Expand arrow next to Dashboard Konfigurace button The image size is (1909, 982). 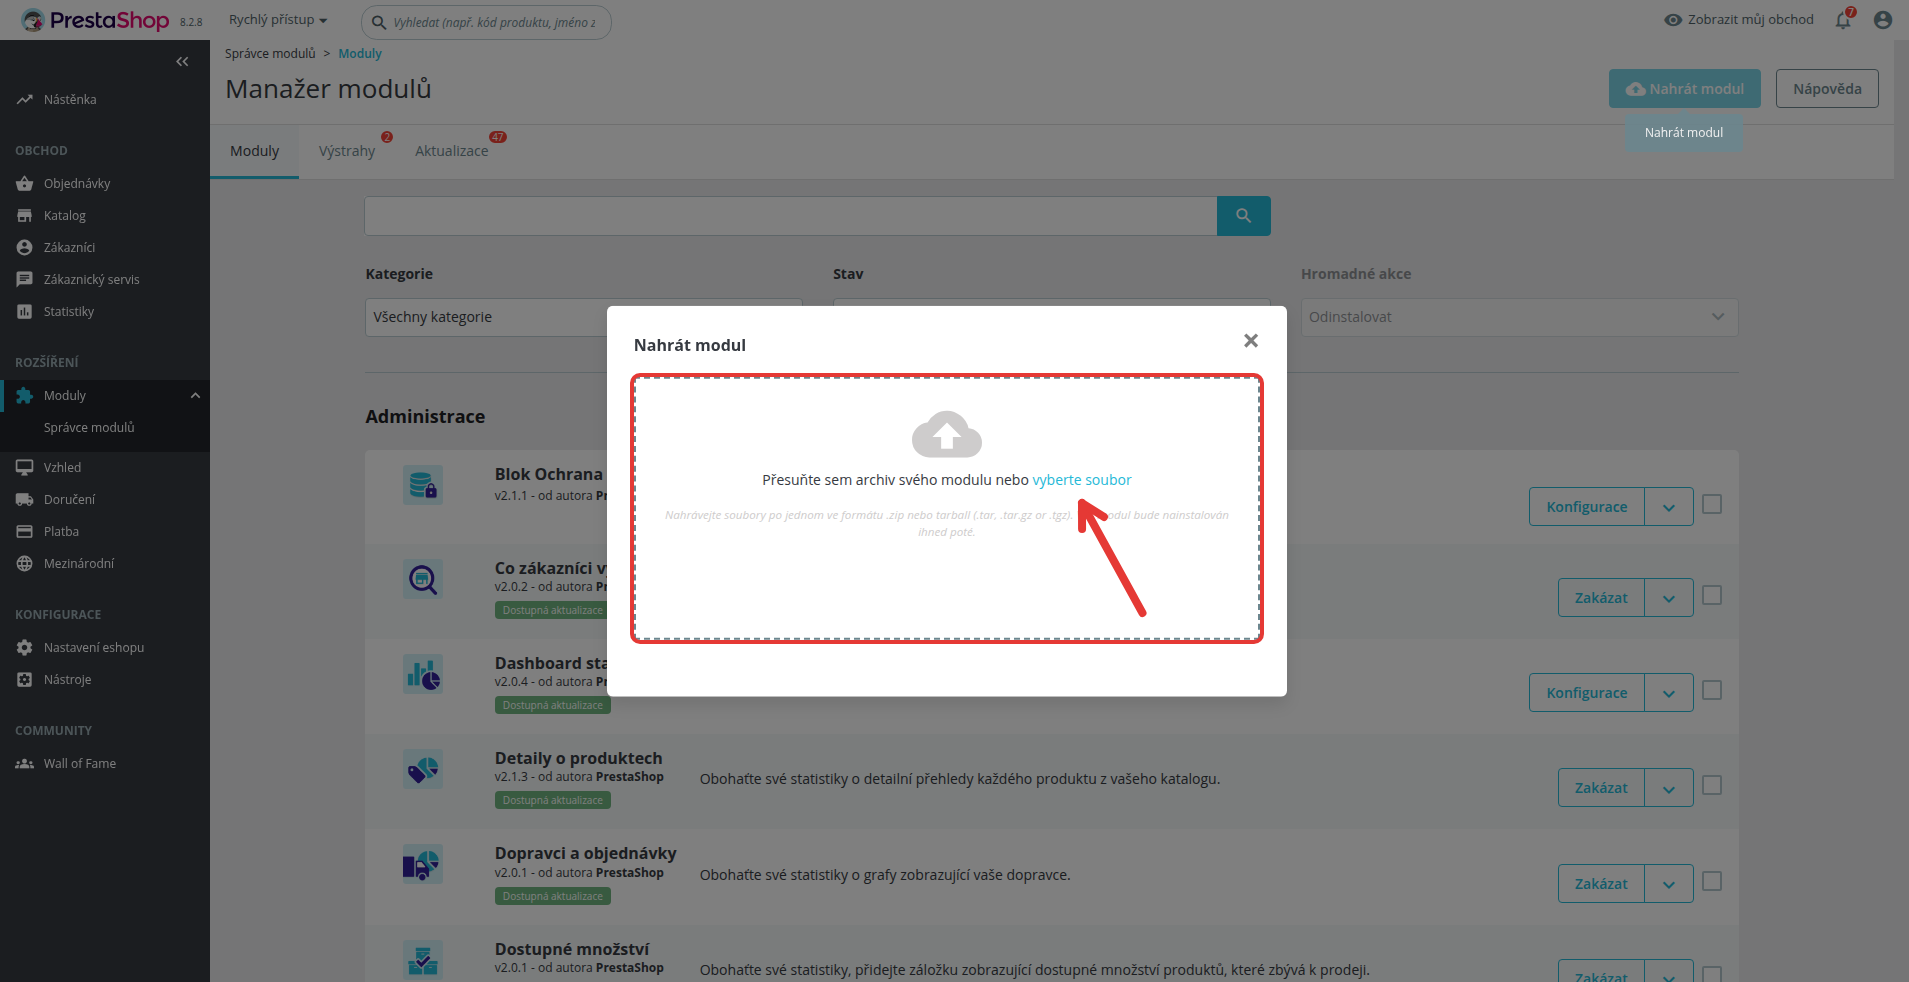click(1669, 693)
